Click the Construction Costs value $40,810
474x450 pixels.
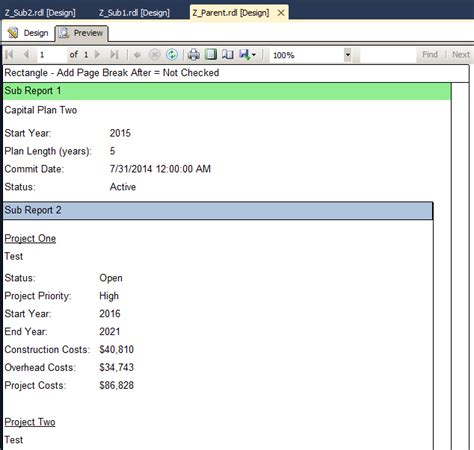(117, 349)
